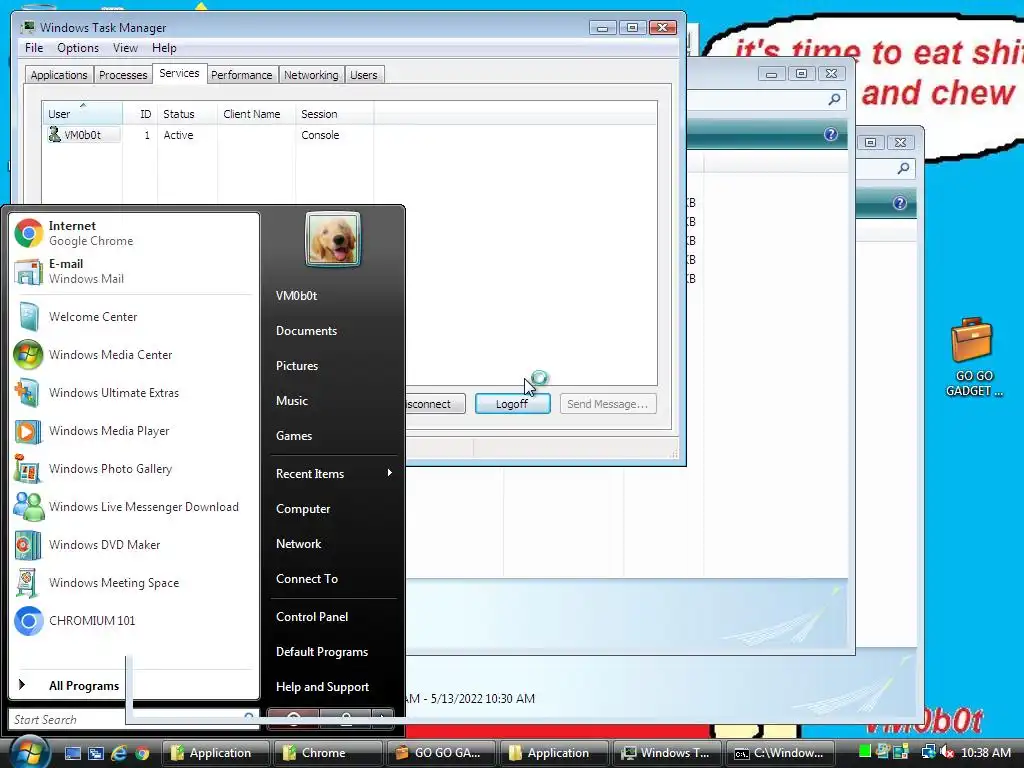Switch to Windows Task Manager taskbar button

click(x=667, y=752)
